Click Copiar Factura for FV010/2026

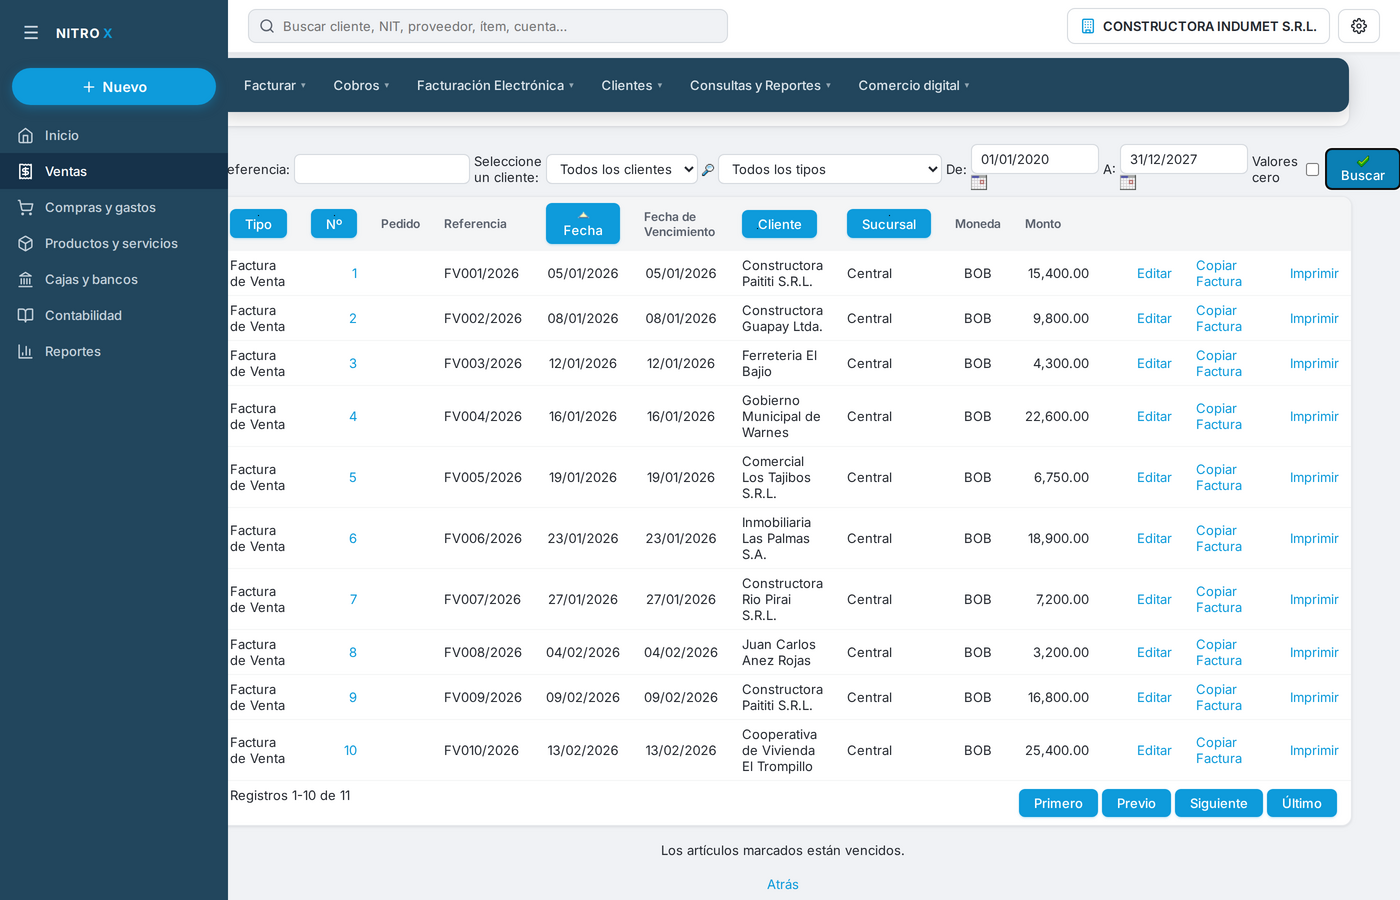[x=1219, y=750]
